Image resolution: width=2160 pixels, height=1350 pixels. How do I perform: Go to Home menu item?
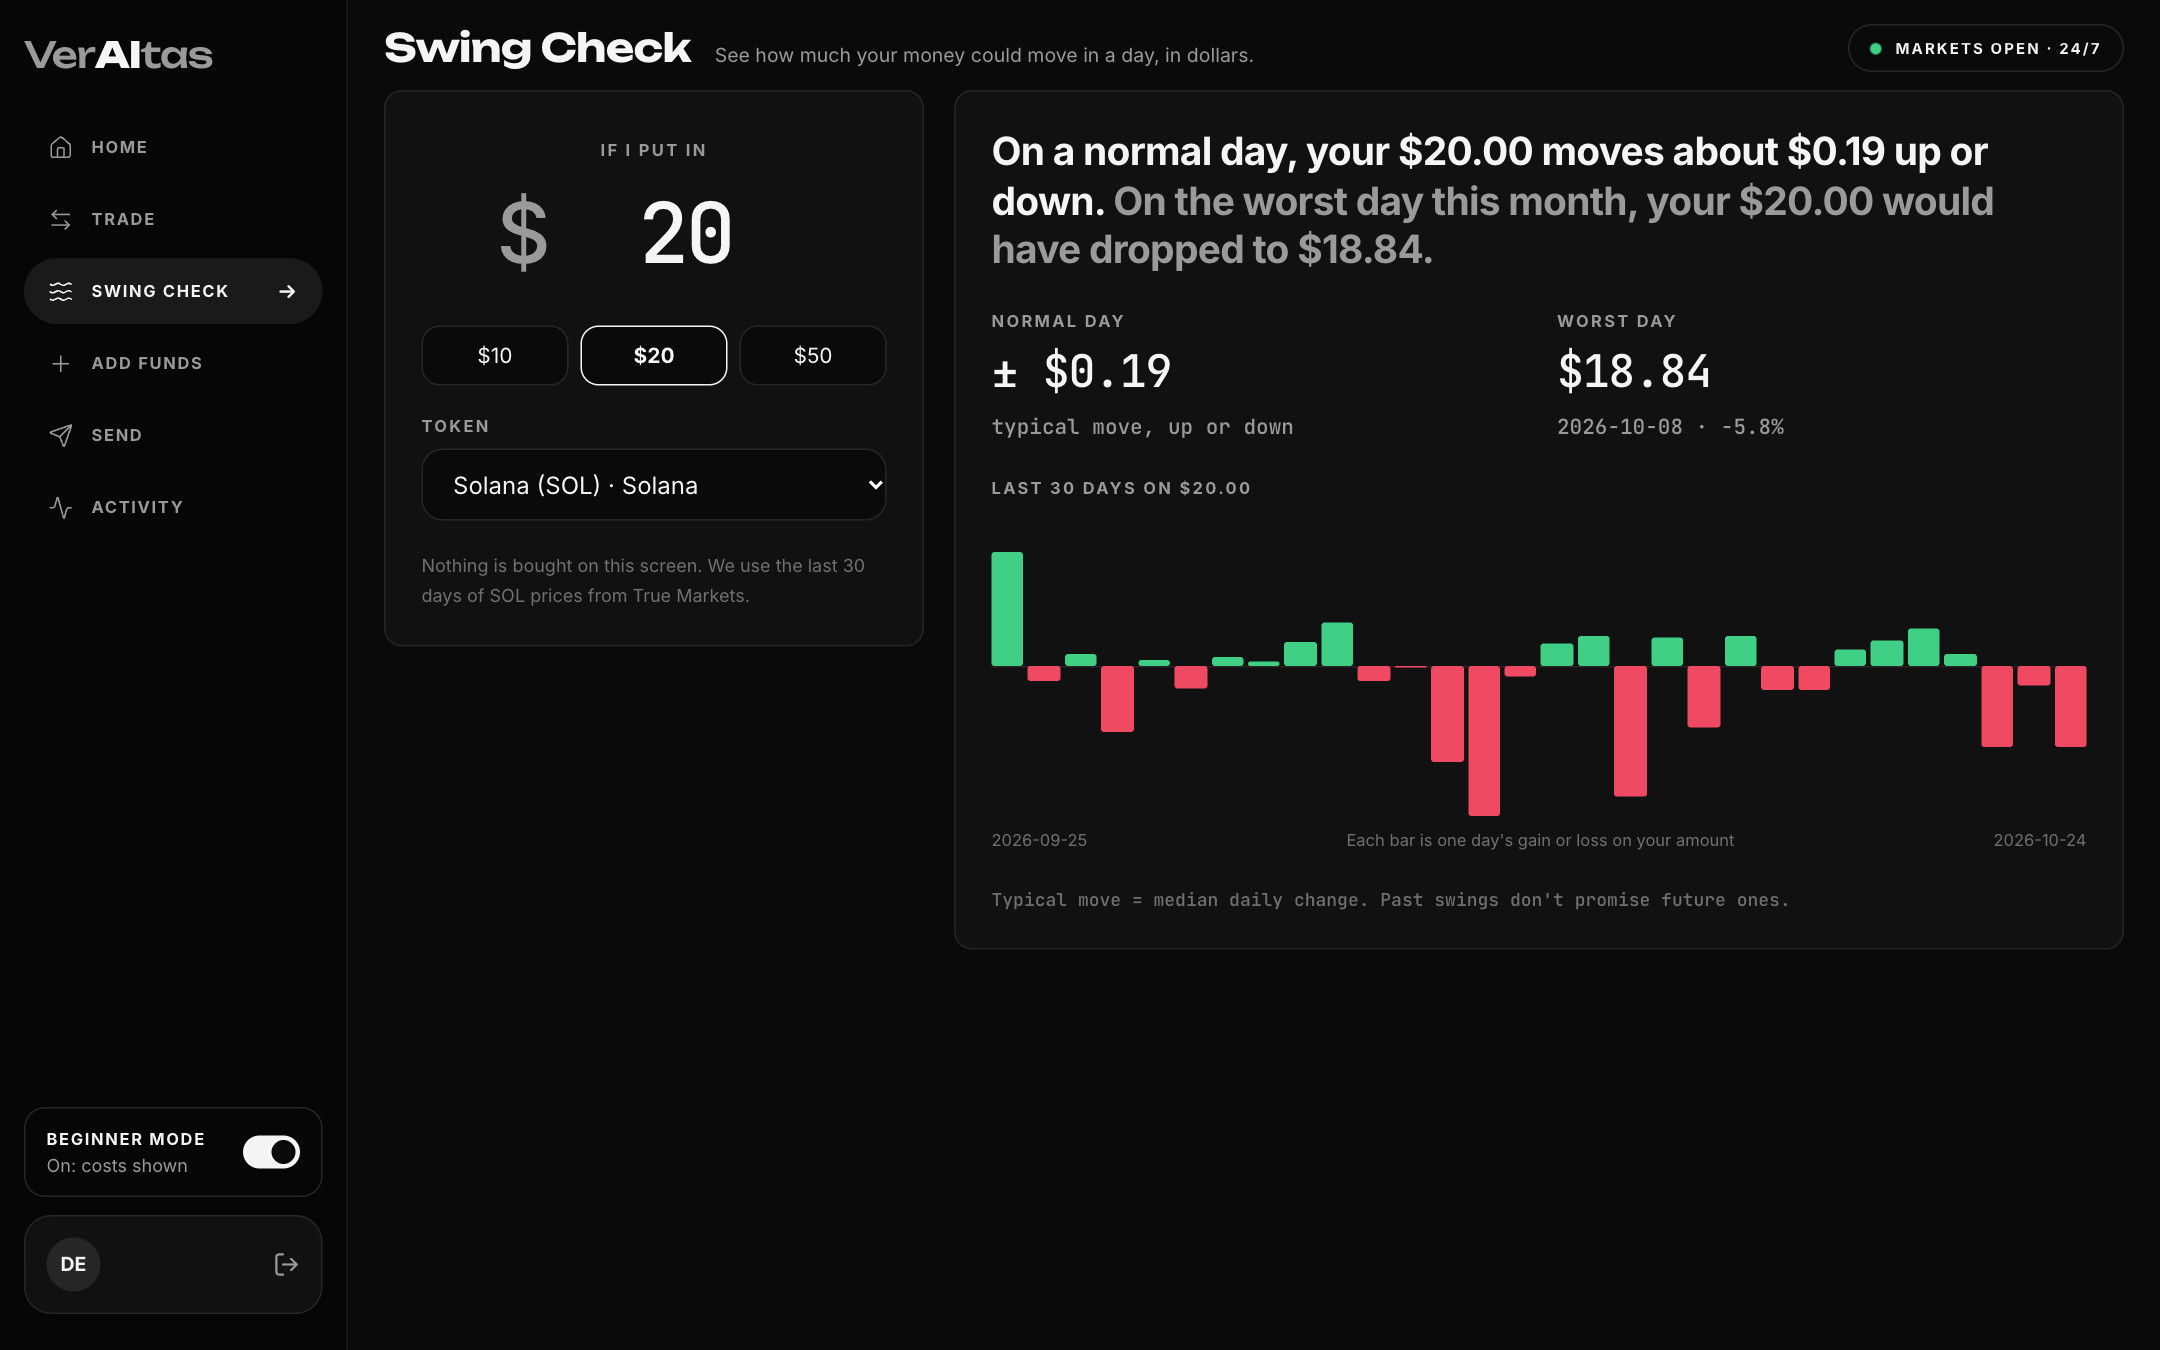(173, 147)
